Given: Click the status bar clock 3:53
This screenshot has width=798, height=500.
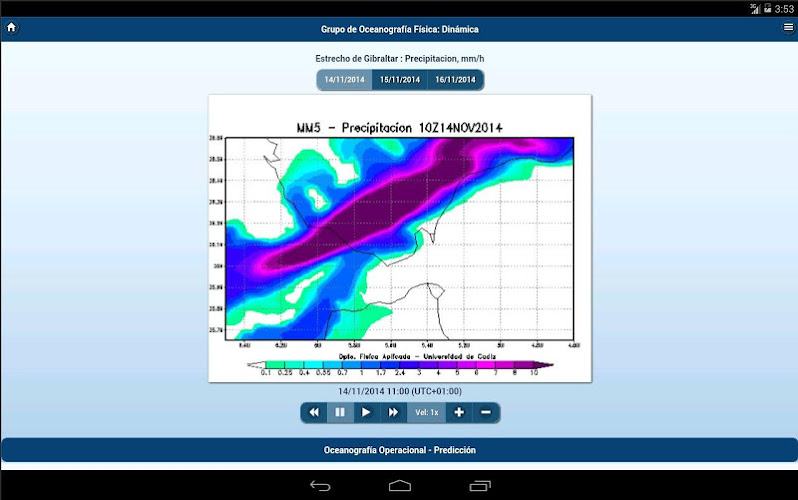Looking at the screenshot, I should click(784, 9).
